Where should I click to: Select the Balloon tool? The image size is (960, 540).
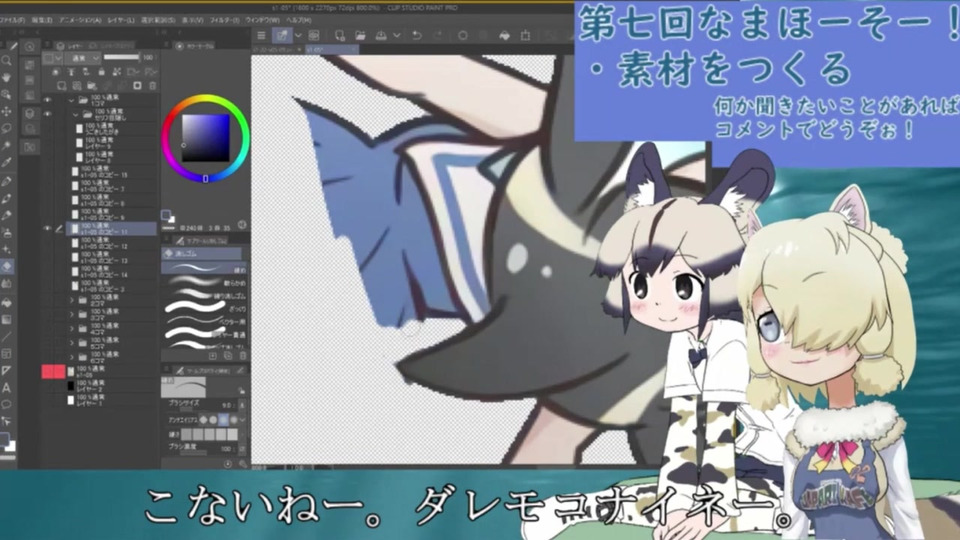(7, 404)
